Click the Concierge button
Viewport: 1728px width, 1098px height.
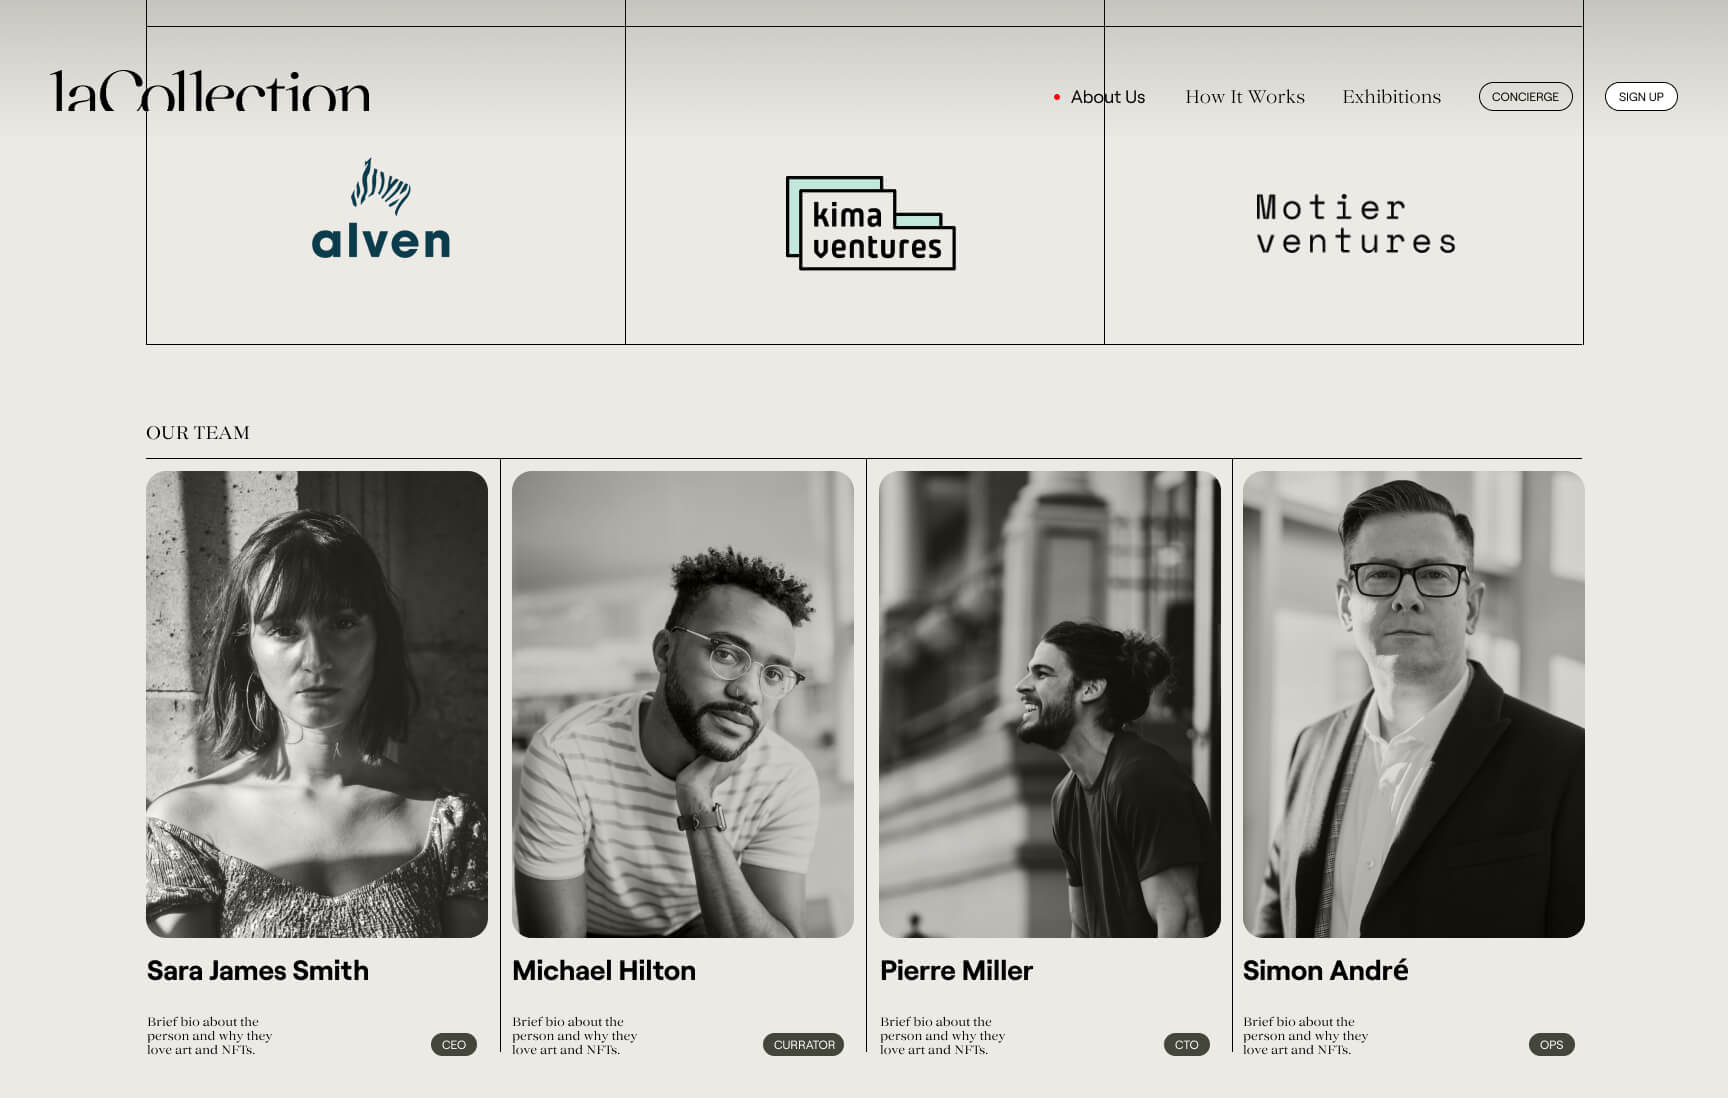coord(1525,97)
